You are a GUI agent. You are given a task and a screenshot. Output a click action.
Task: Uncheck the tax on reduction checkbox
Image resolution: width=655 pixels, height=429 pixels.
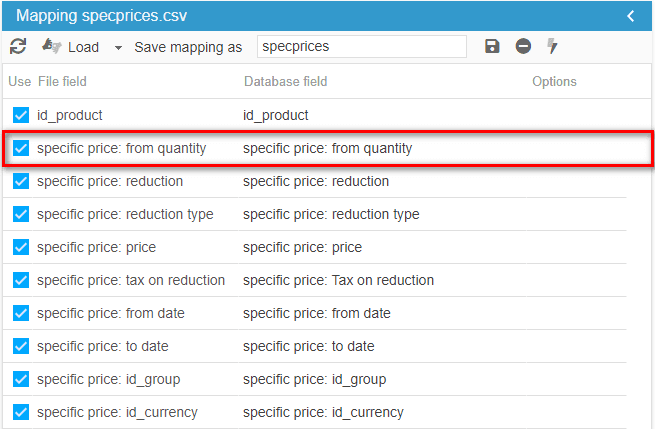21,281
